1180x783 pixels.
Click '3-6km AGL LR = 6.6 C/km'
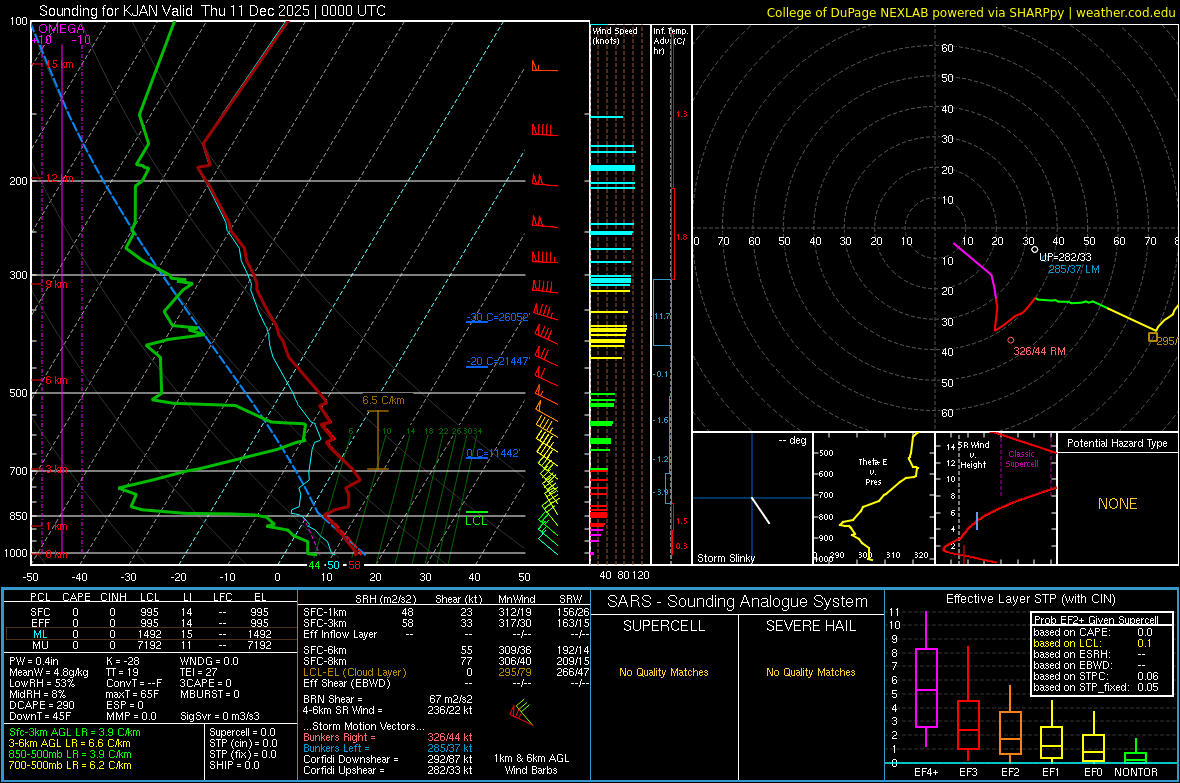click(x=69, y=743)
